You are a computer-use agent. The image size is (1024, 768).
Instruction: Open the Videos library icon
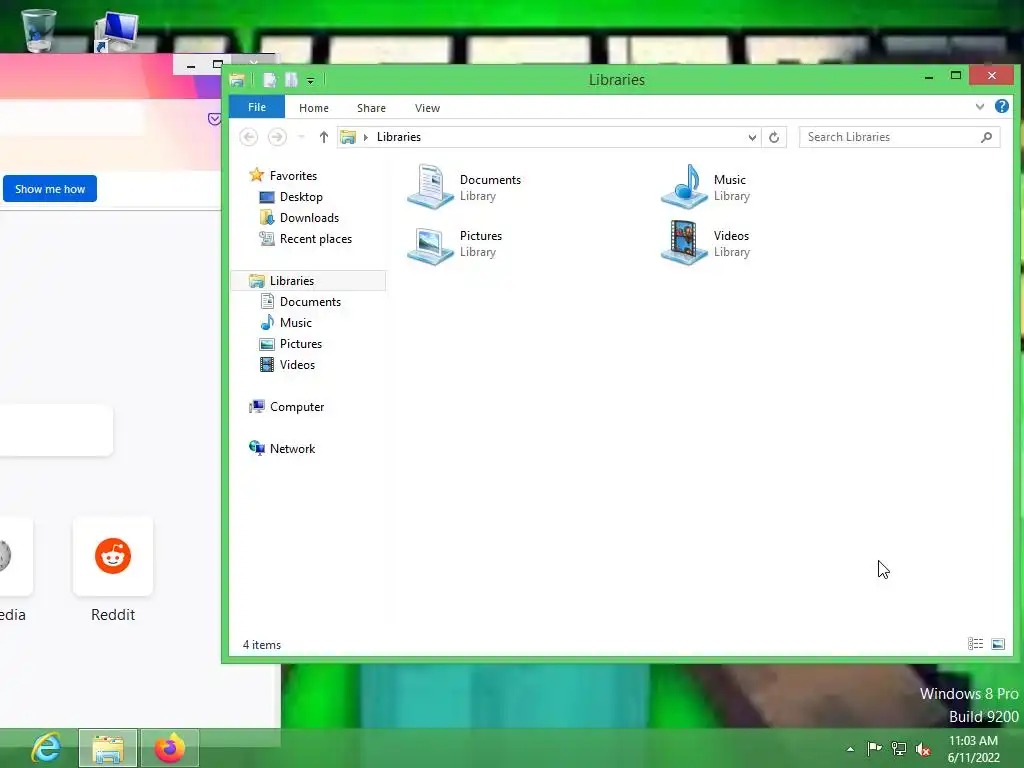pyautogui.click(x=684, y=243)
